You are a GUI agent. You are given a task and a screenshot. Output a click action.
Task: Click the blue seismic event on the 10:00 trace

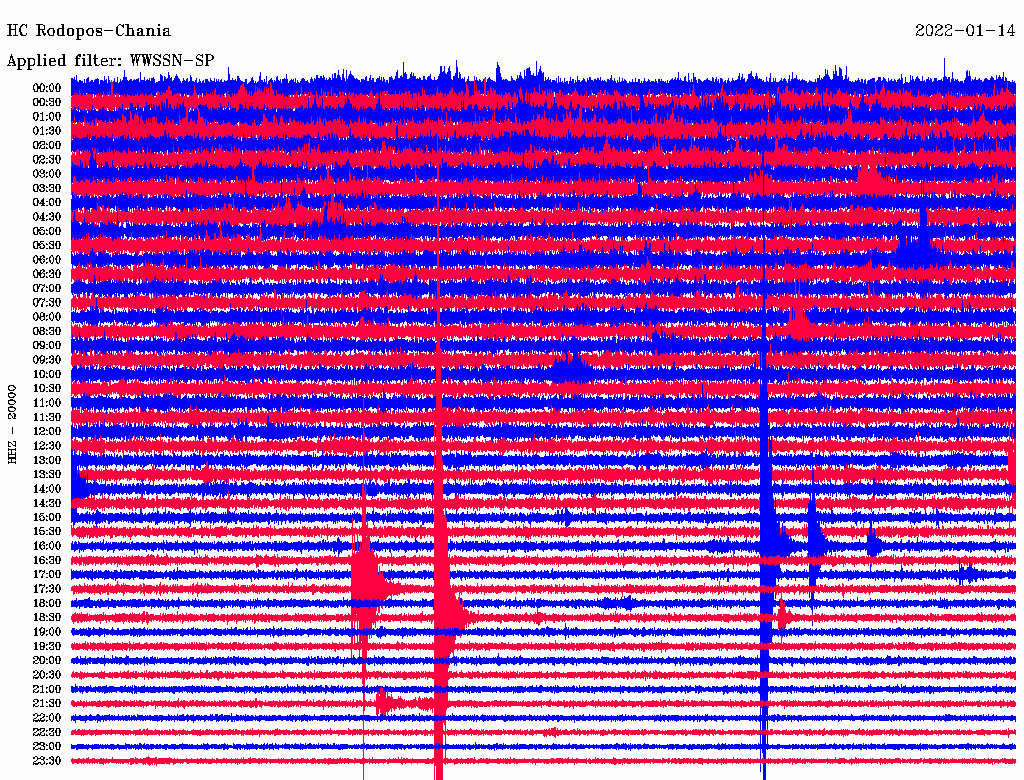(x=570, y=369)
